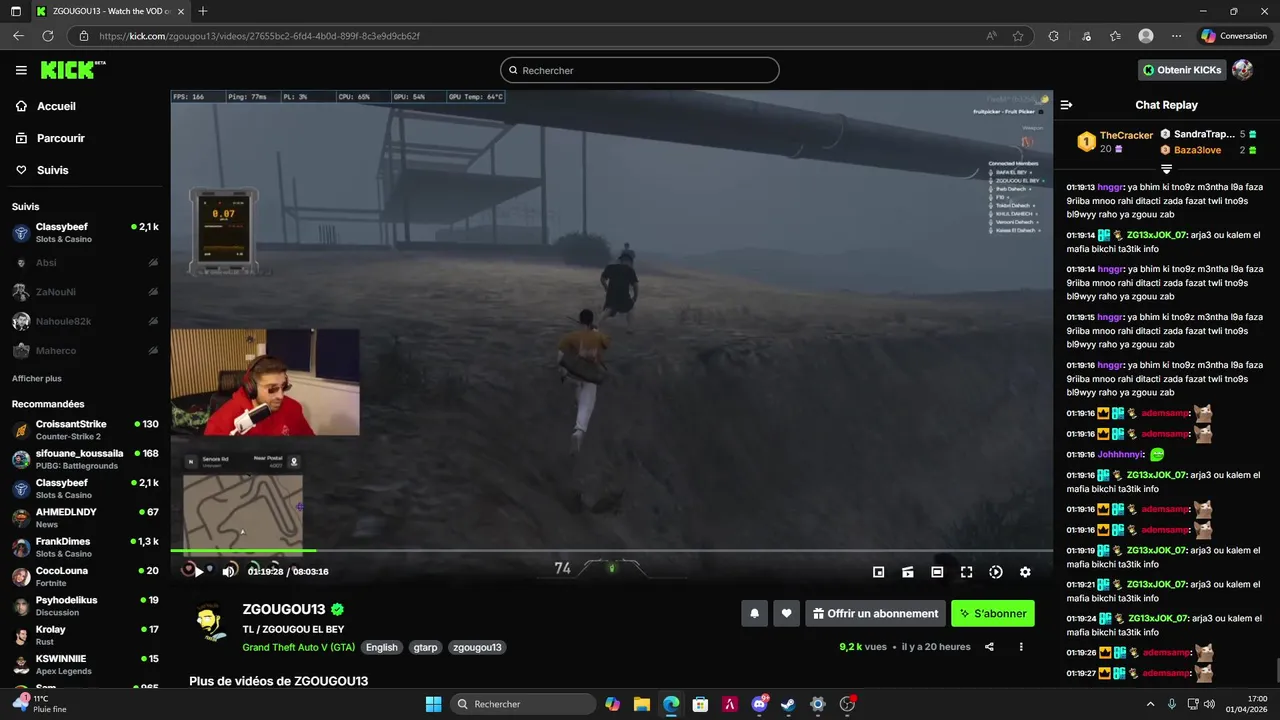
Task: Open the hamburger menu next to KICK logo
Action: (x=21, y=70)
